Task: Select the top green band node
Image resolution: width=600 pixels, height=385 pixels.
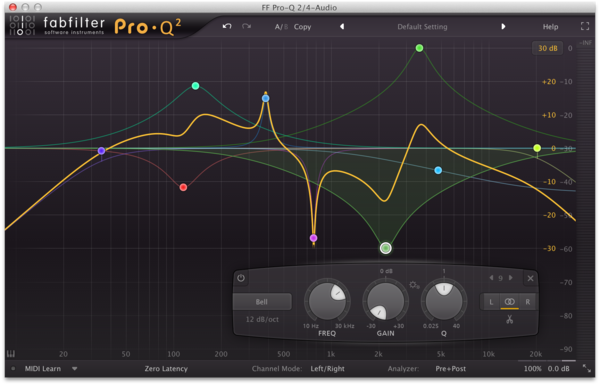Action: (x=419, y=48)
